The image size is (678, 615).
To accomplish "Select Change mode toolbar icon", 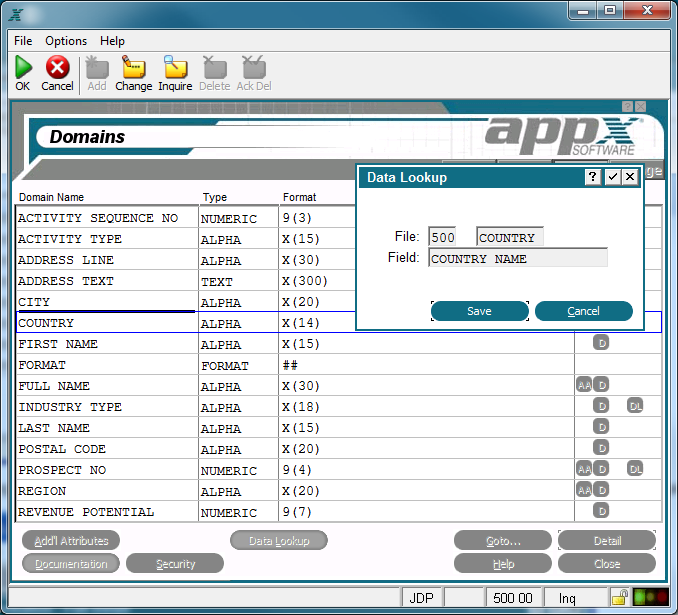I will pos(133,67).
